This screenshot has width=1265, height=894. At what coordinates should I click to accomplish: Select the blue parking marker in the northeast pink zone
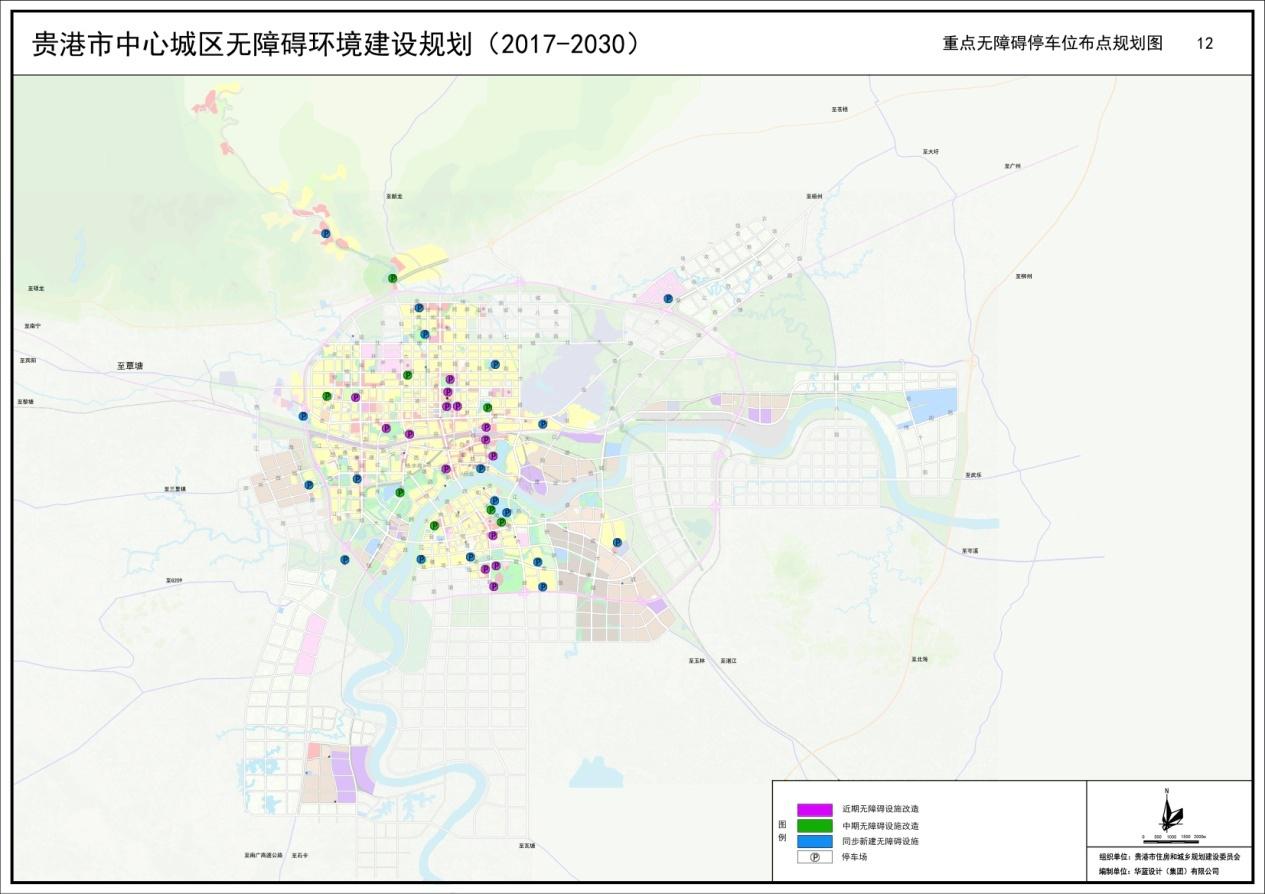(669, 298)
